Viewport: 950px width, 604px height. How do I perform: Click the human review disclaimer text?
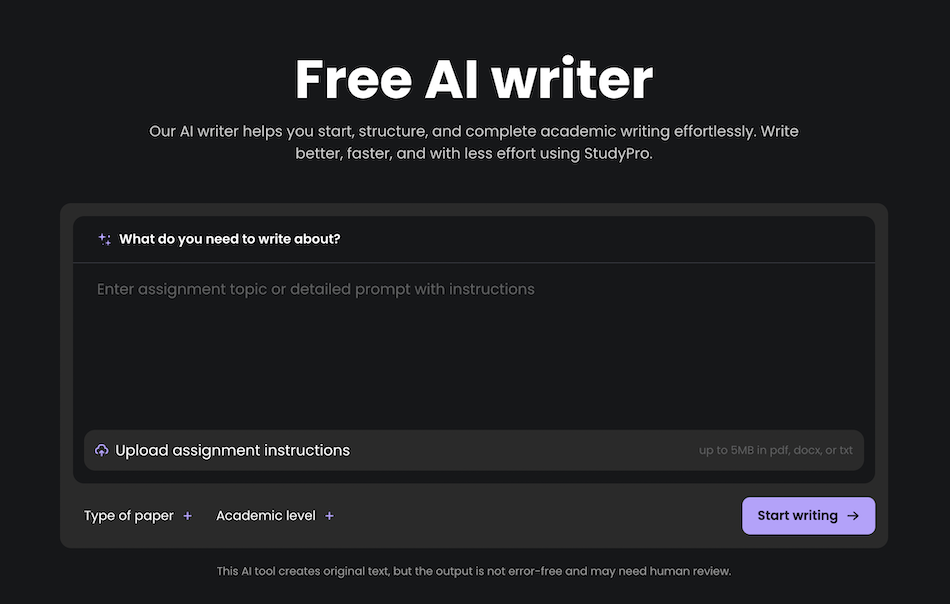tap(474, 572)
